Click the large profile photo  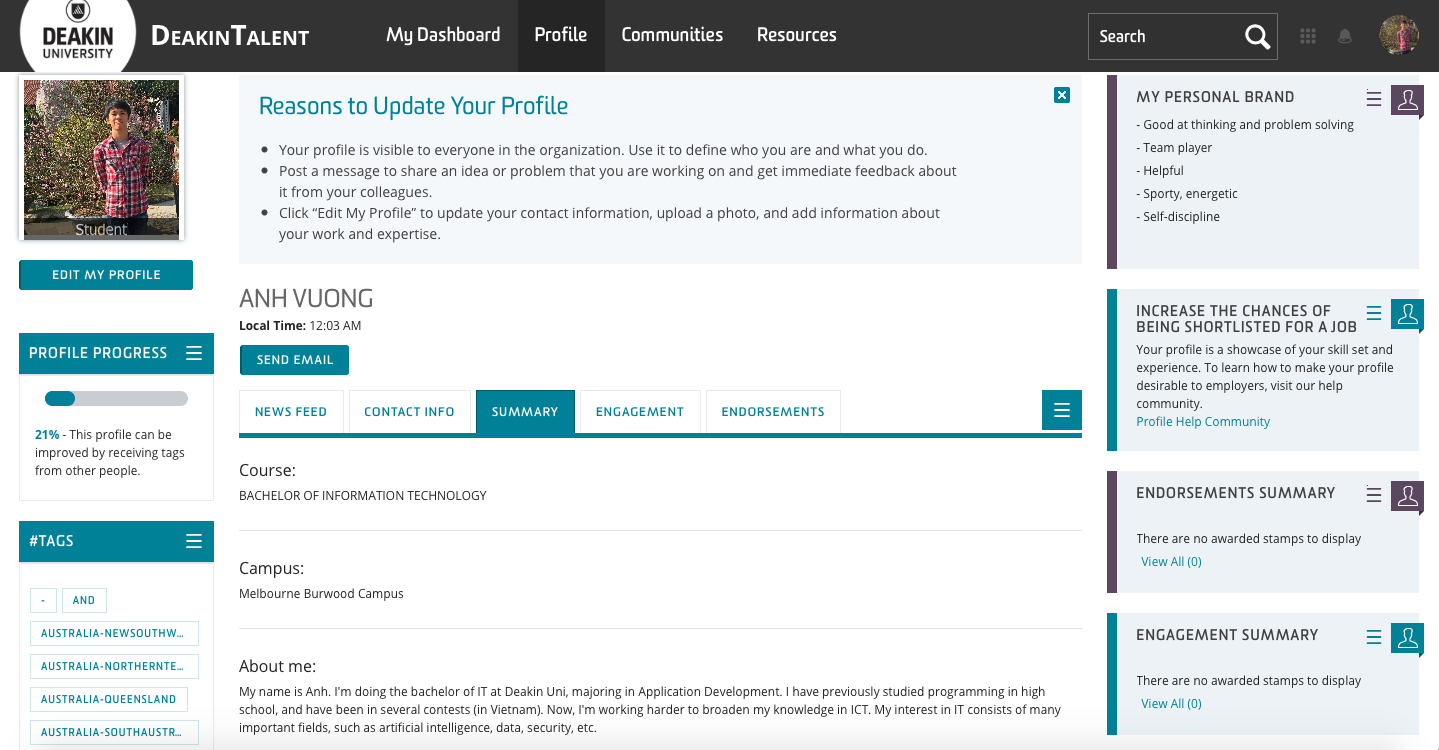(x=101, y=159)
